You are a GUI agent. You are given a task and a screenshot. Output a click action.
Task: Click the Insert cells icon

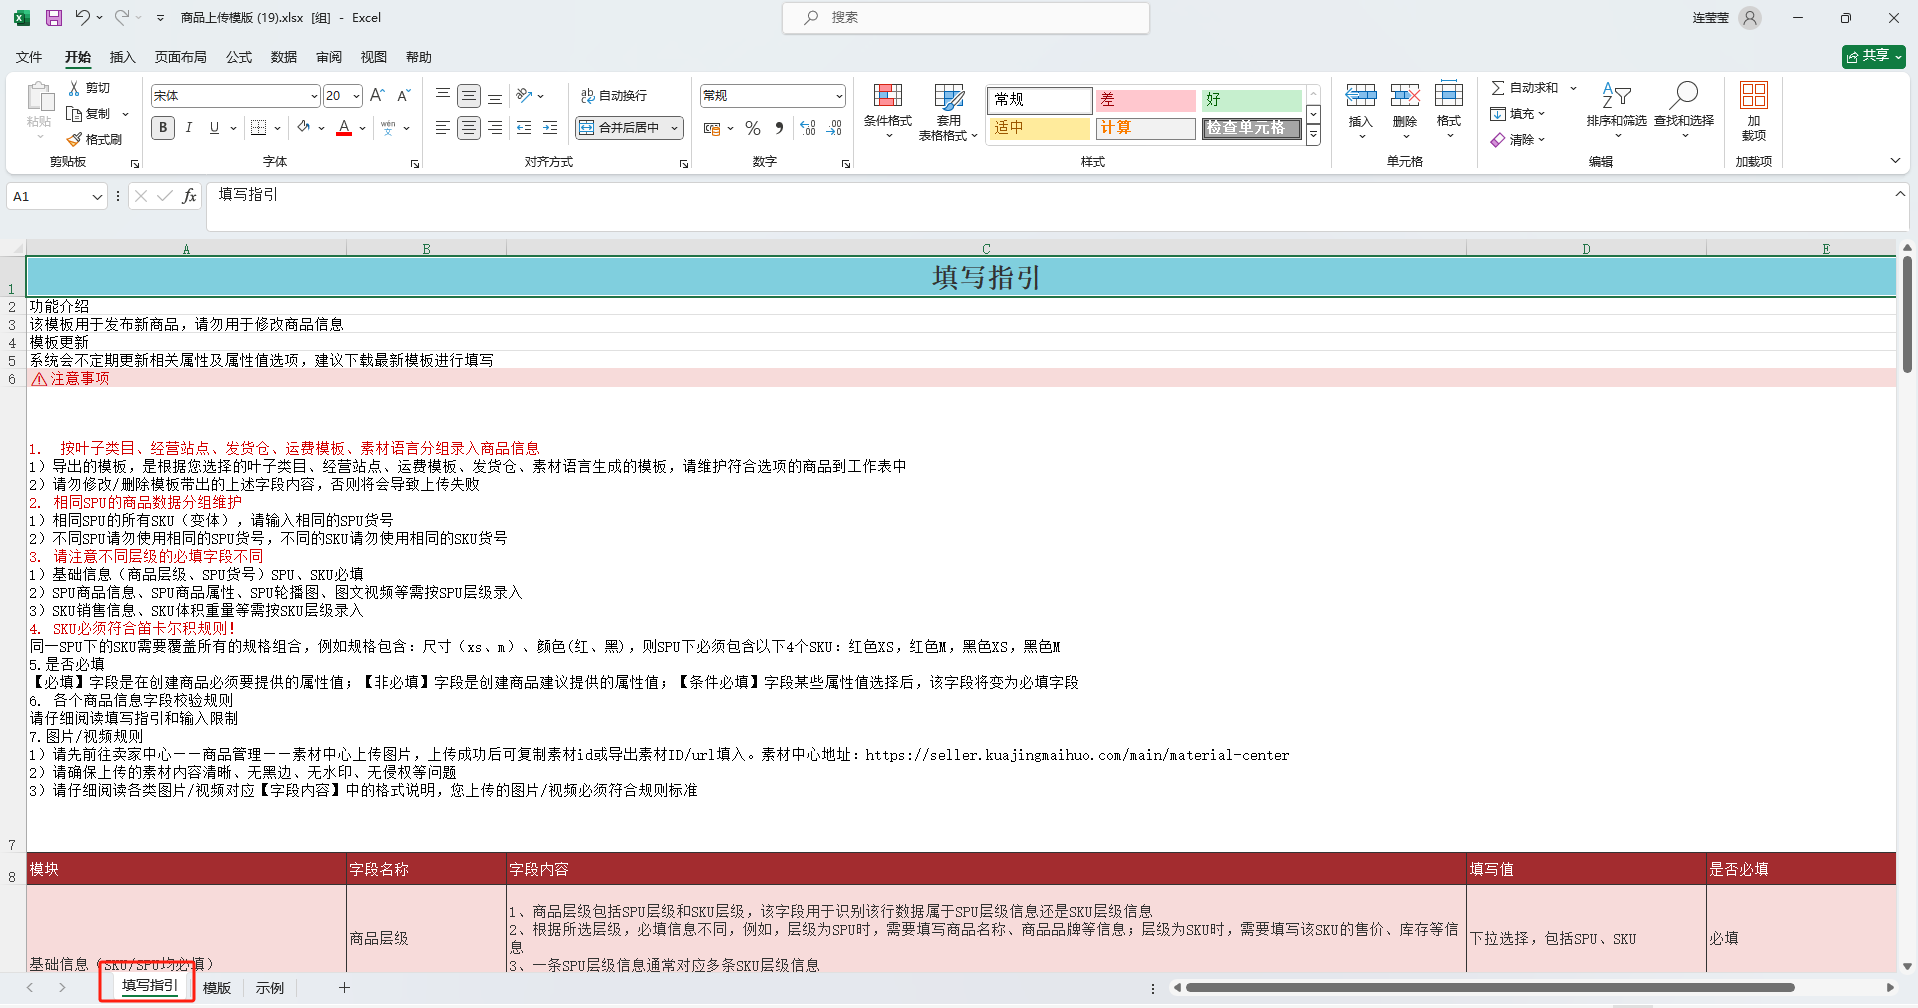click(x=1360, y=96)
